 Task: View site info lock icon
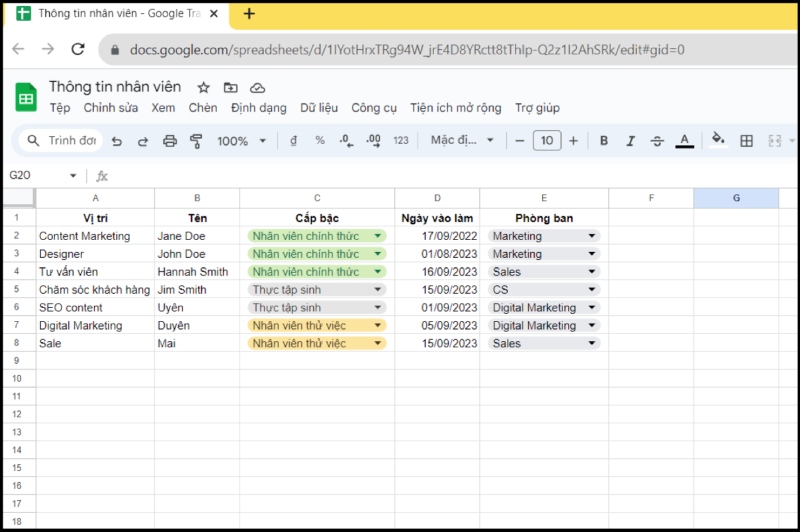pyautogui.click(x=115, y=50)
